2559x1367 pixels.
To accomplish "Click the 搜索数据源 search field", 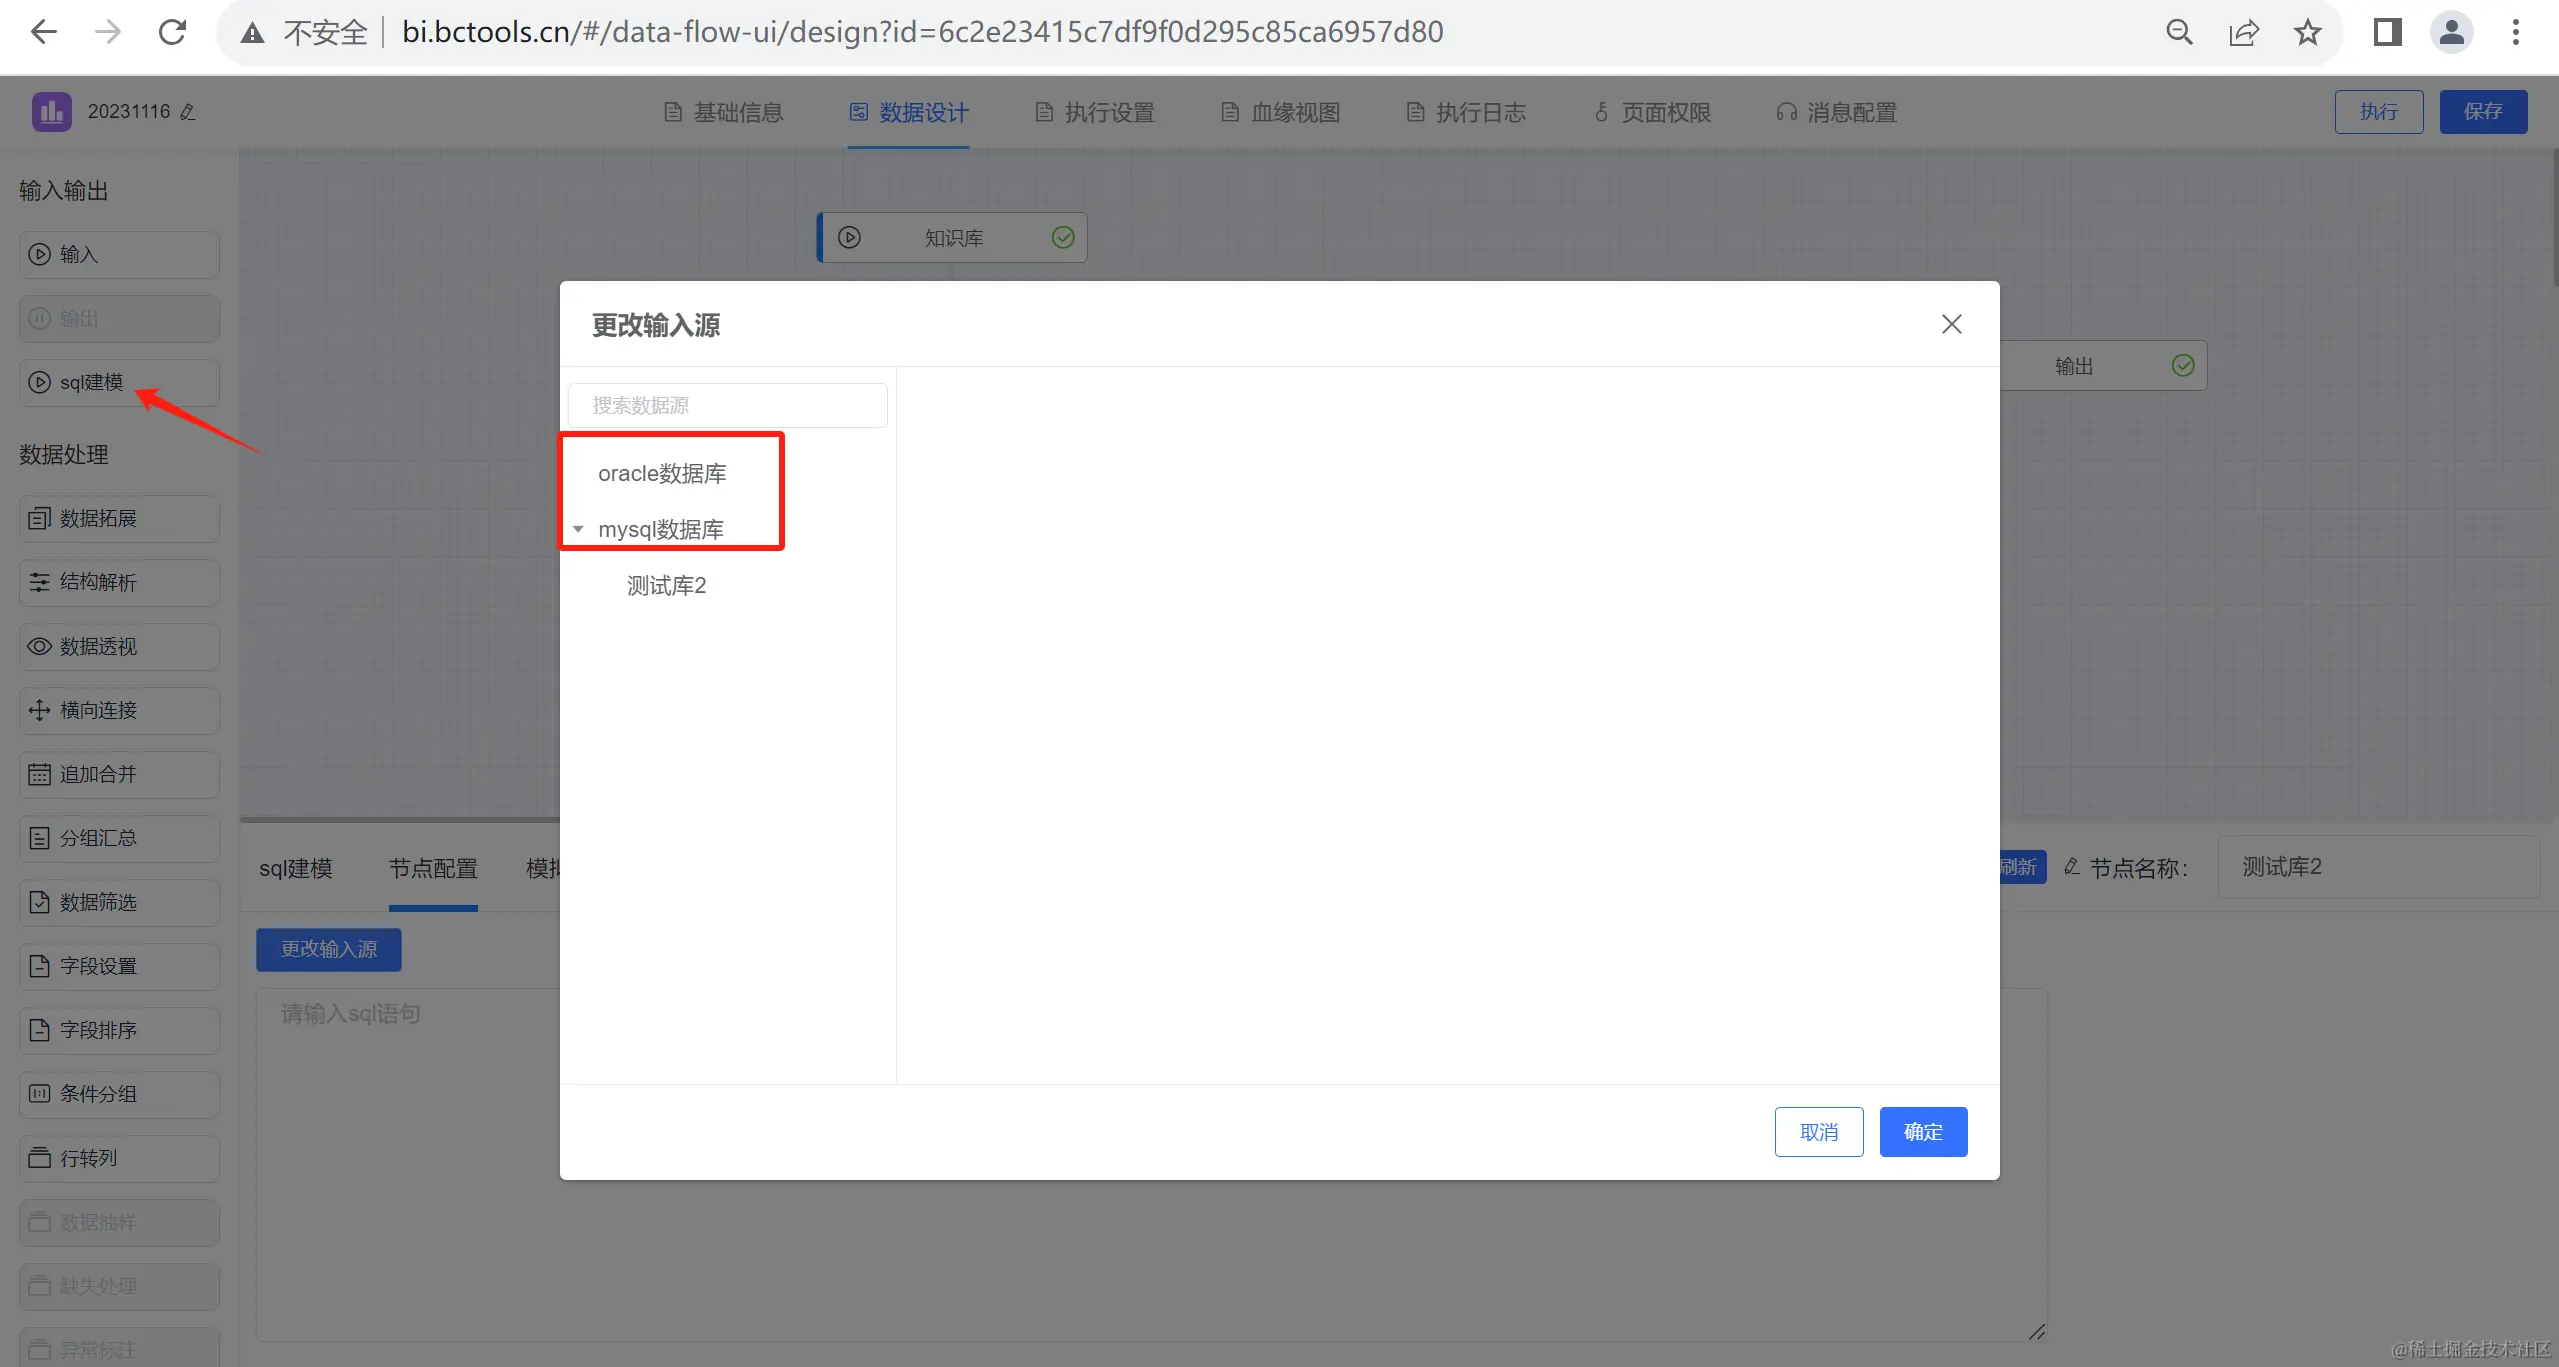I will pos(727,405).
